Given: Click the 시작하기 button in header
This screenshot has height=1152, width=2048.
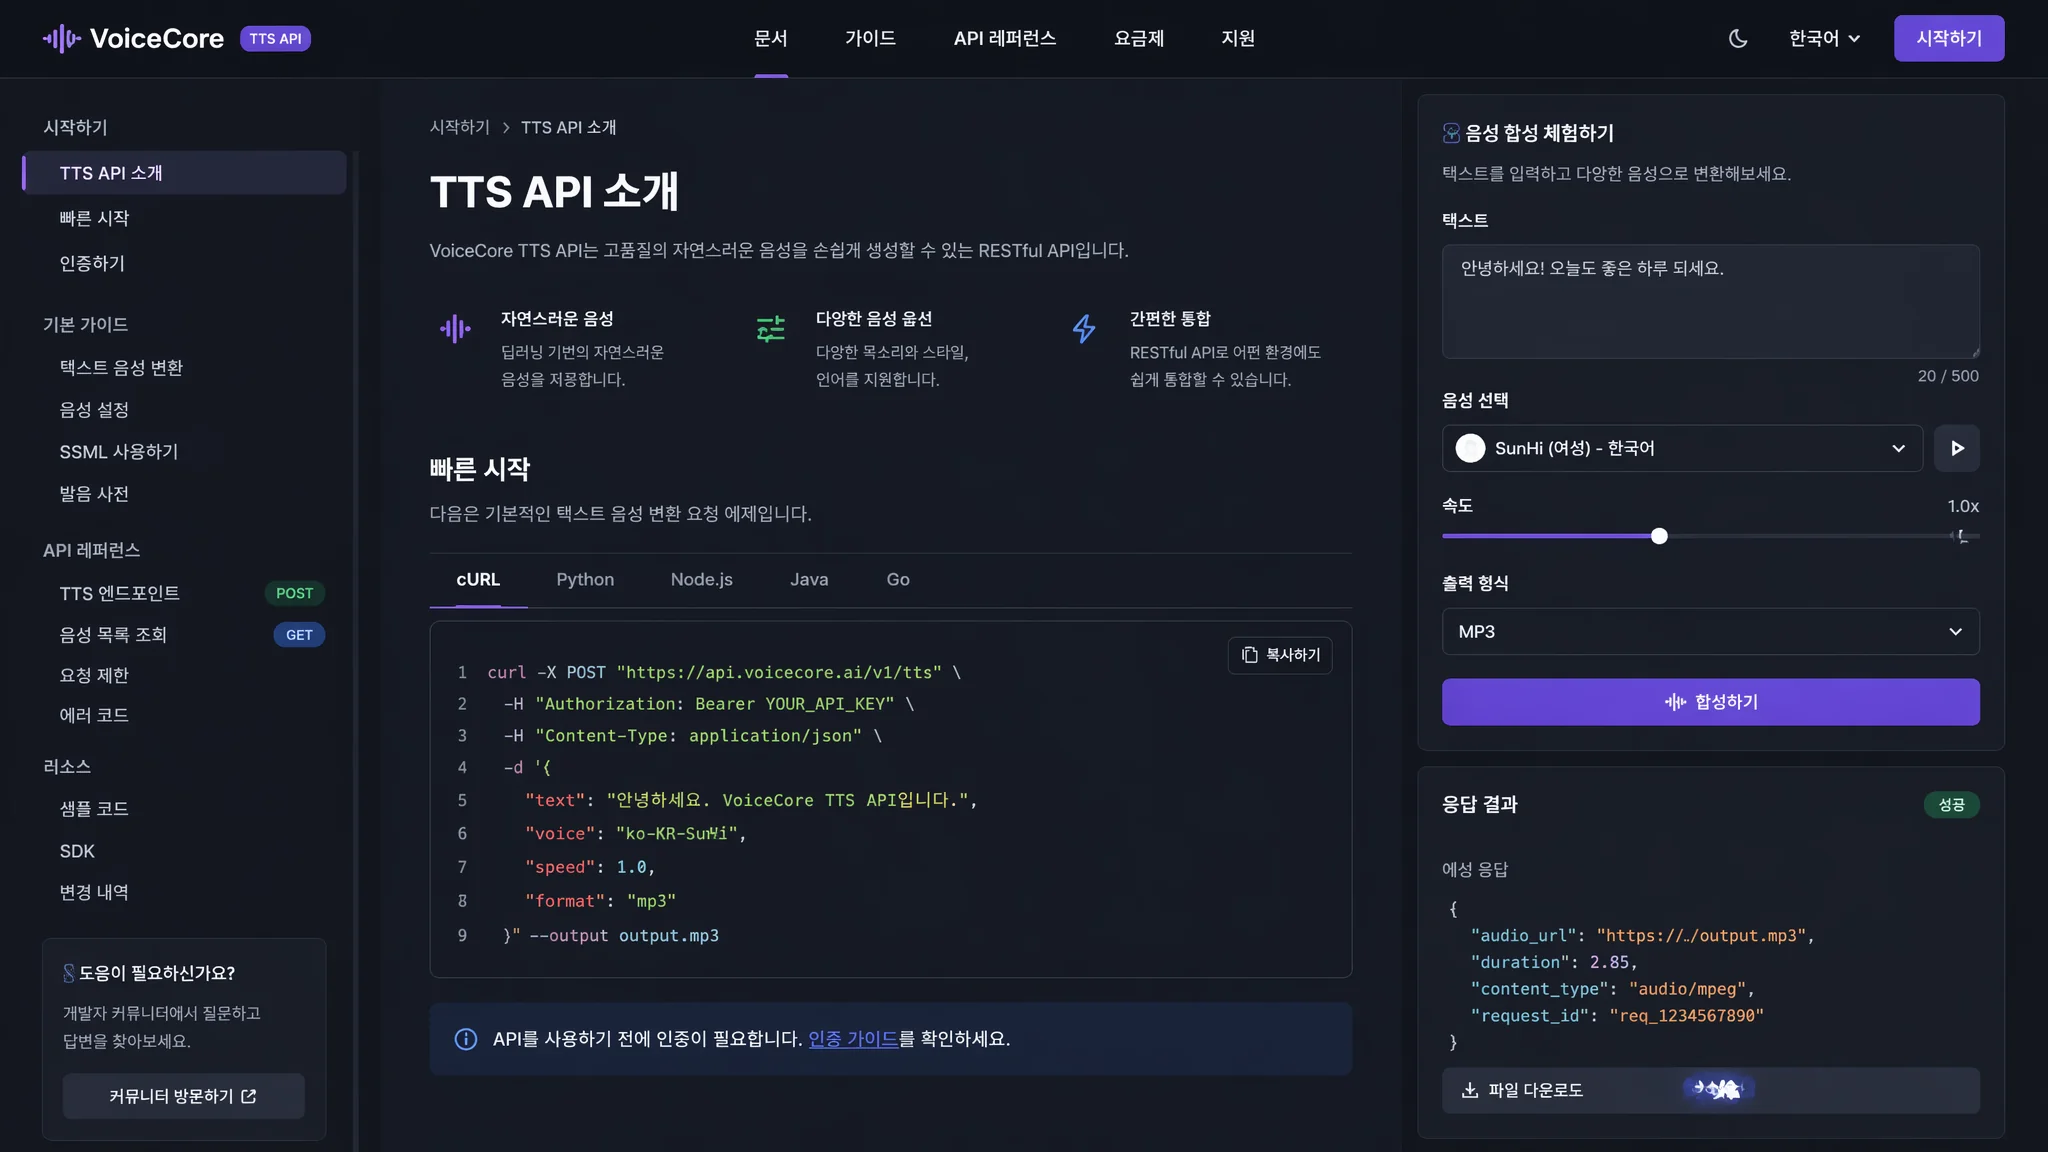Looking at the screenshot, I should pyautogui.click(x=1948, y=38).
